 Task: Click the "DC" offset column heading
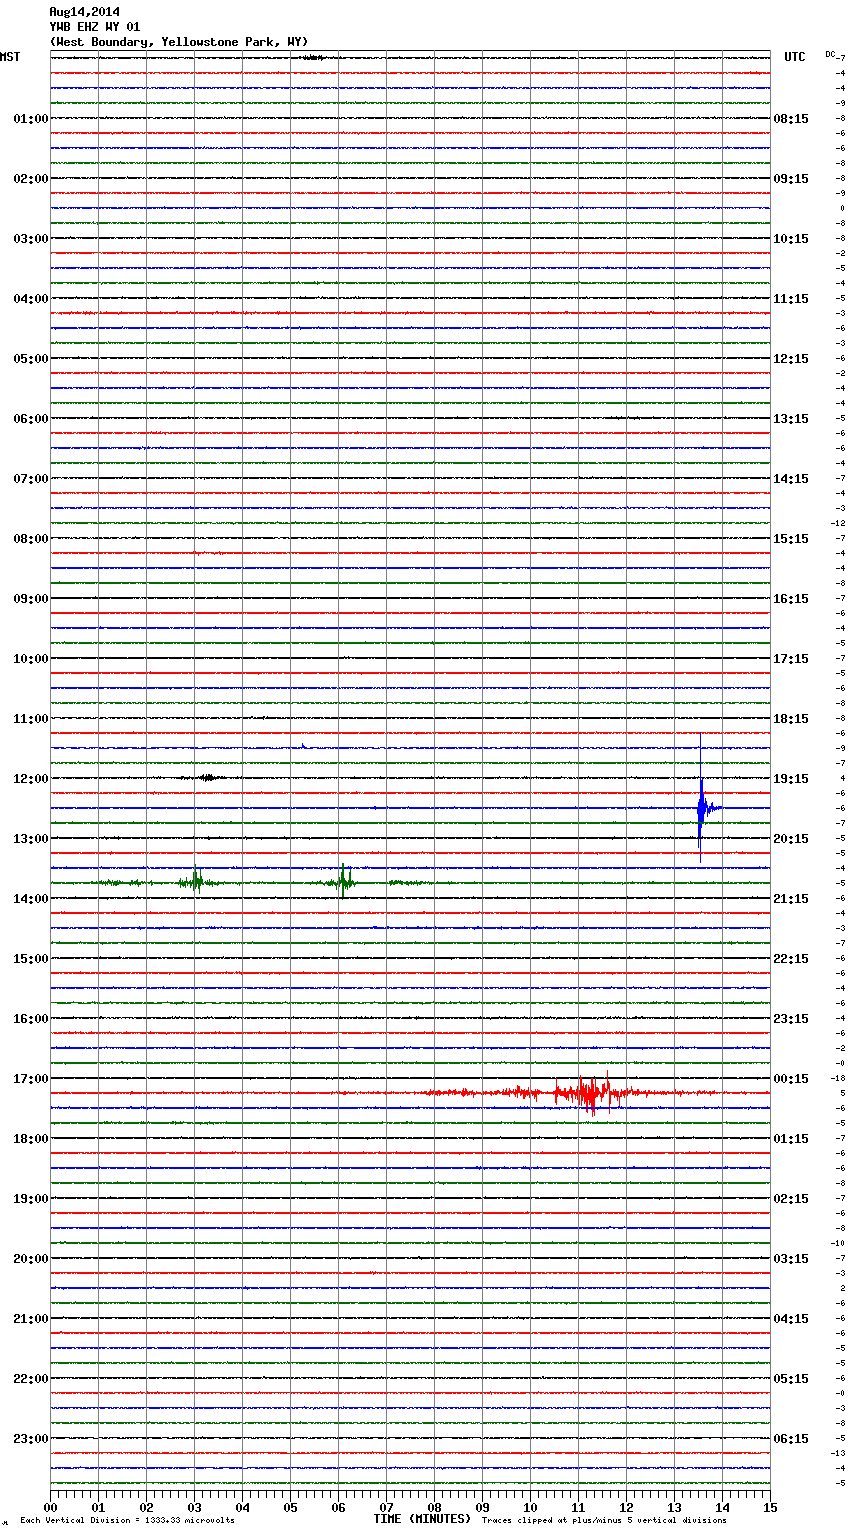[830, 54]
